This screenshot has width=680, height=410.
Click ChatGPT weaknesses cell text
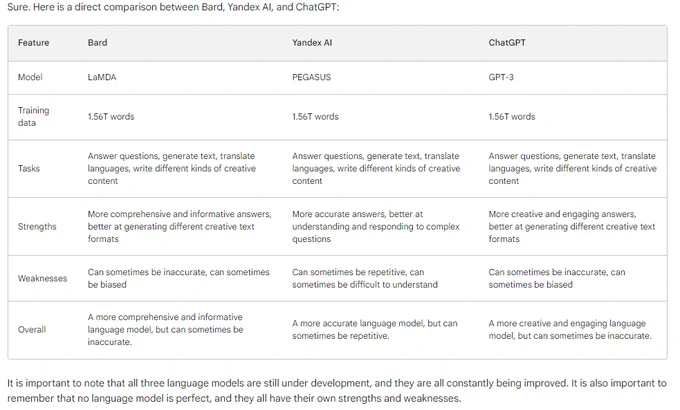pos(557,279)
